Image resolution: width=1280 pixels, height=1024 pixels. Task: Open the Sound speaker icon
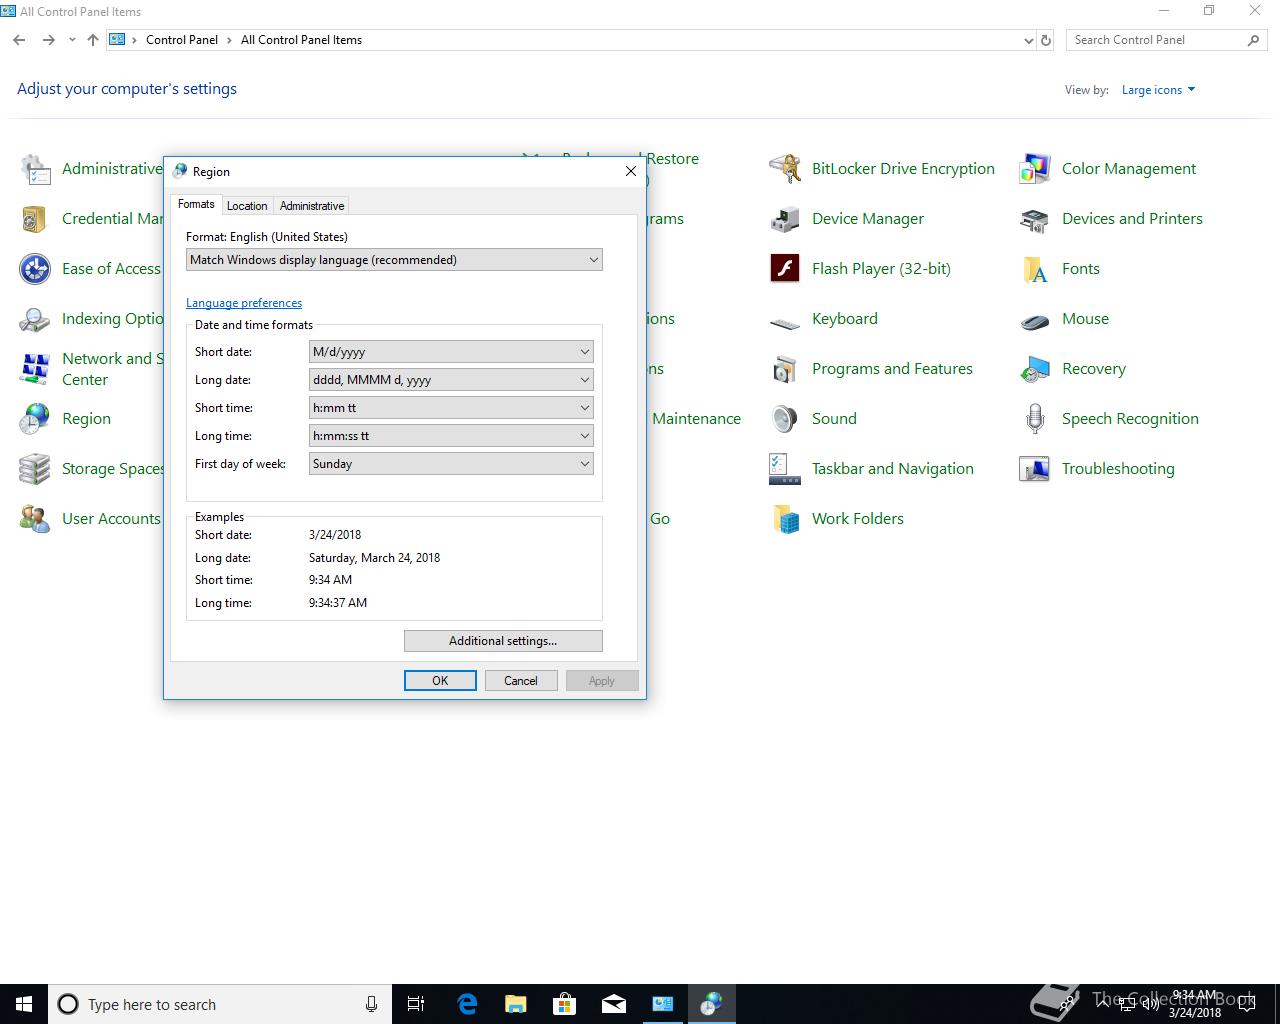(x=785, y=419)
